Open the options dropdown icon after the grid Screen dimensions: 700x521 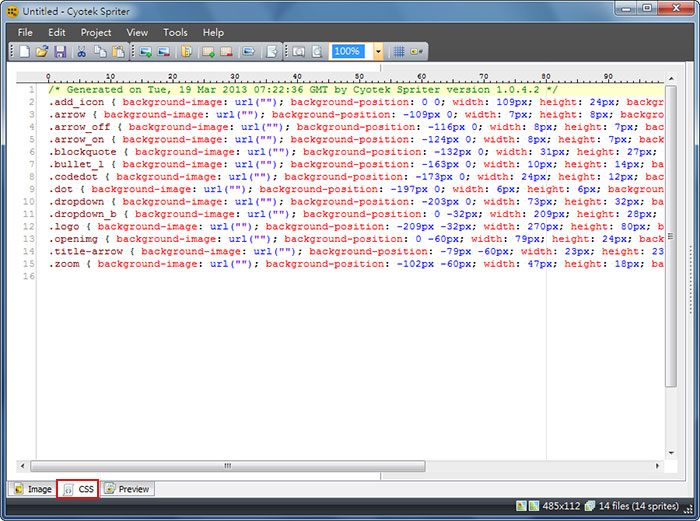(x=417, y=52)
